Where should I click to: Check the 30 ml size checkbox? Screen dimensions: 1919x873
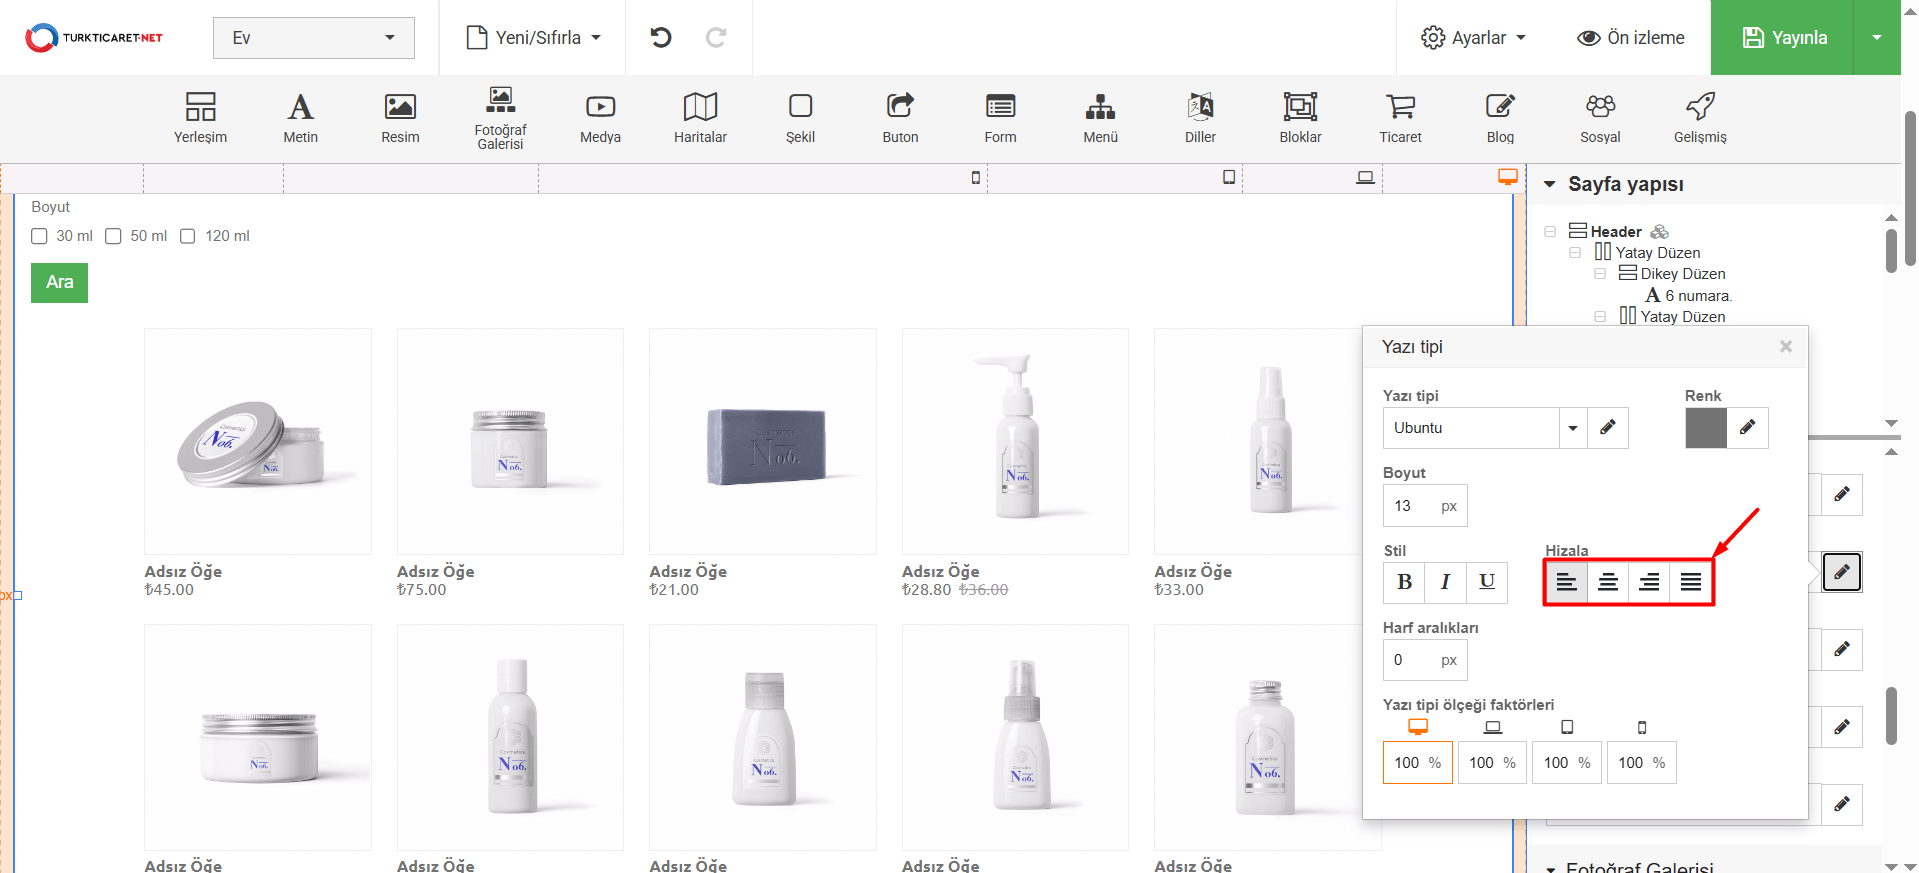coord(40,236)
